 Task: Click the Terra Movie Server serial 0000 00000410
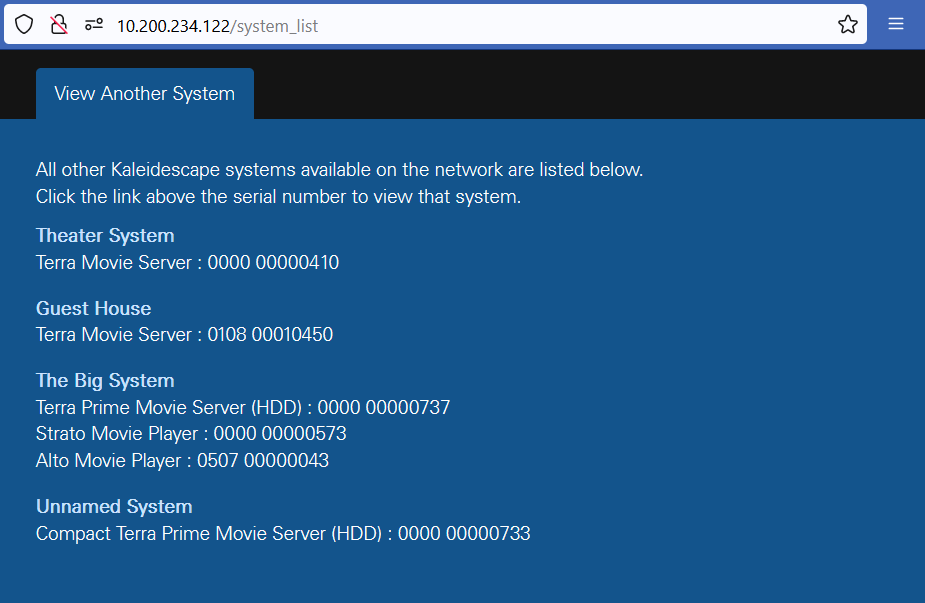pyautogui.click(x=187, y=262)
